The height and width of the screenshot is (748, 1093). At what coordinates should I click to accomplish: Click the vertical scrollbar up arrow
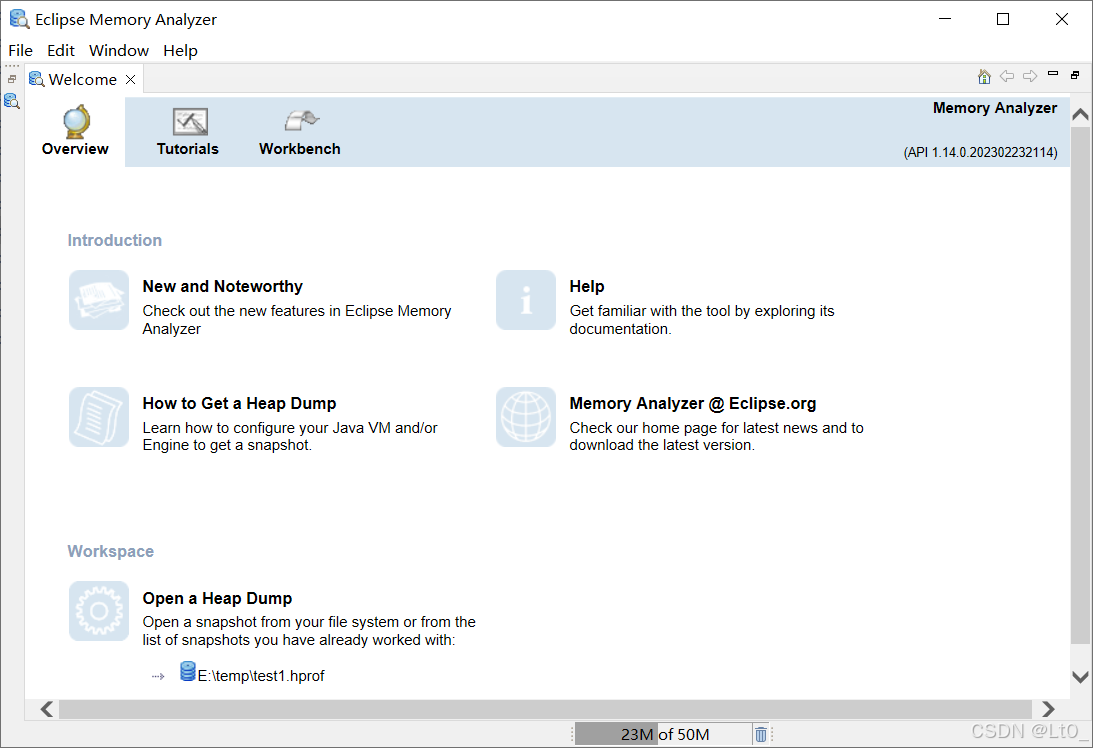(1080, 114)
